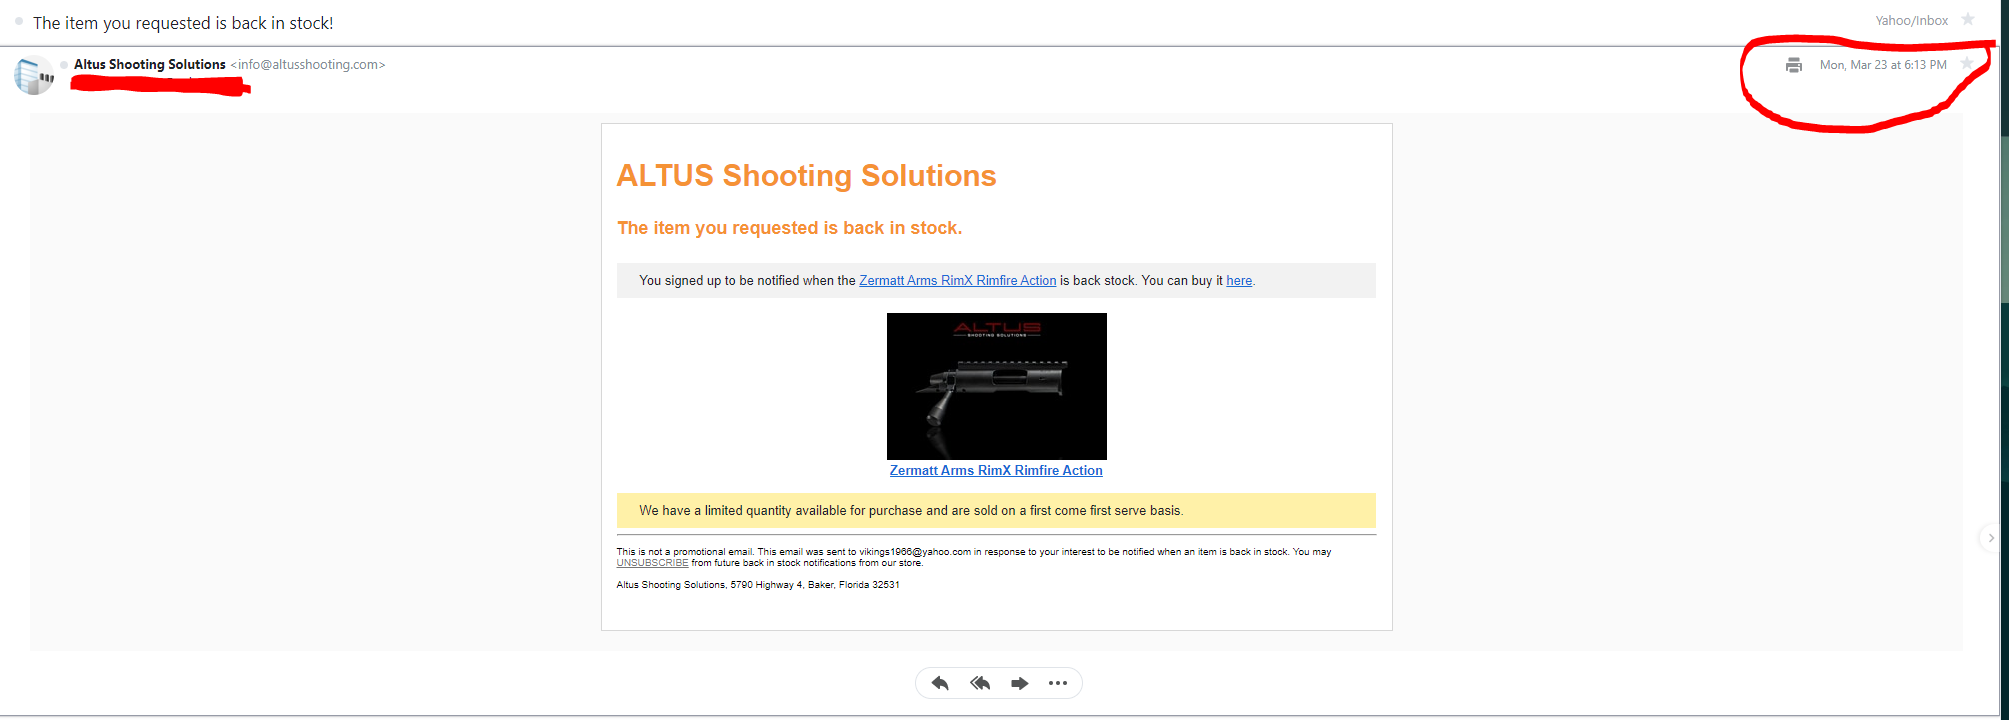
Task: Click the Reply All double-arrow icon
Action: (980, 683)
